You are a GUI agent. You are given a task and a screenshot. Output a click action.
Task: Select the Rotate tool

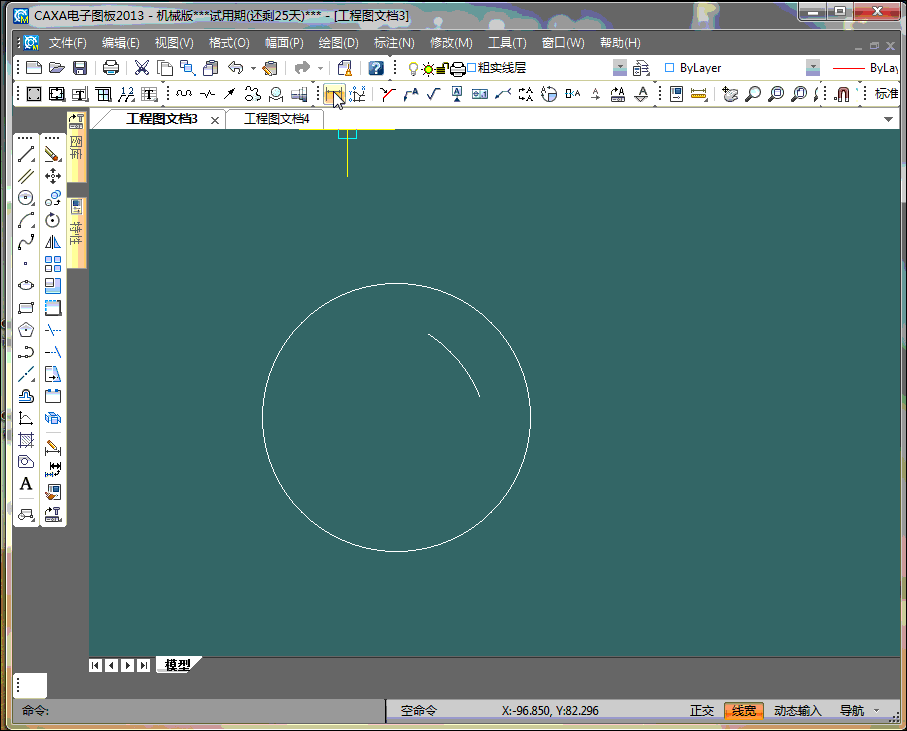[53, 220]
